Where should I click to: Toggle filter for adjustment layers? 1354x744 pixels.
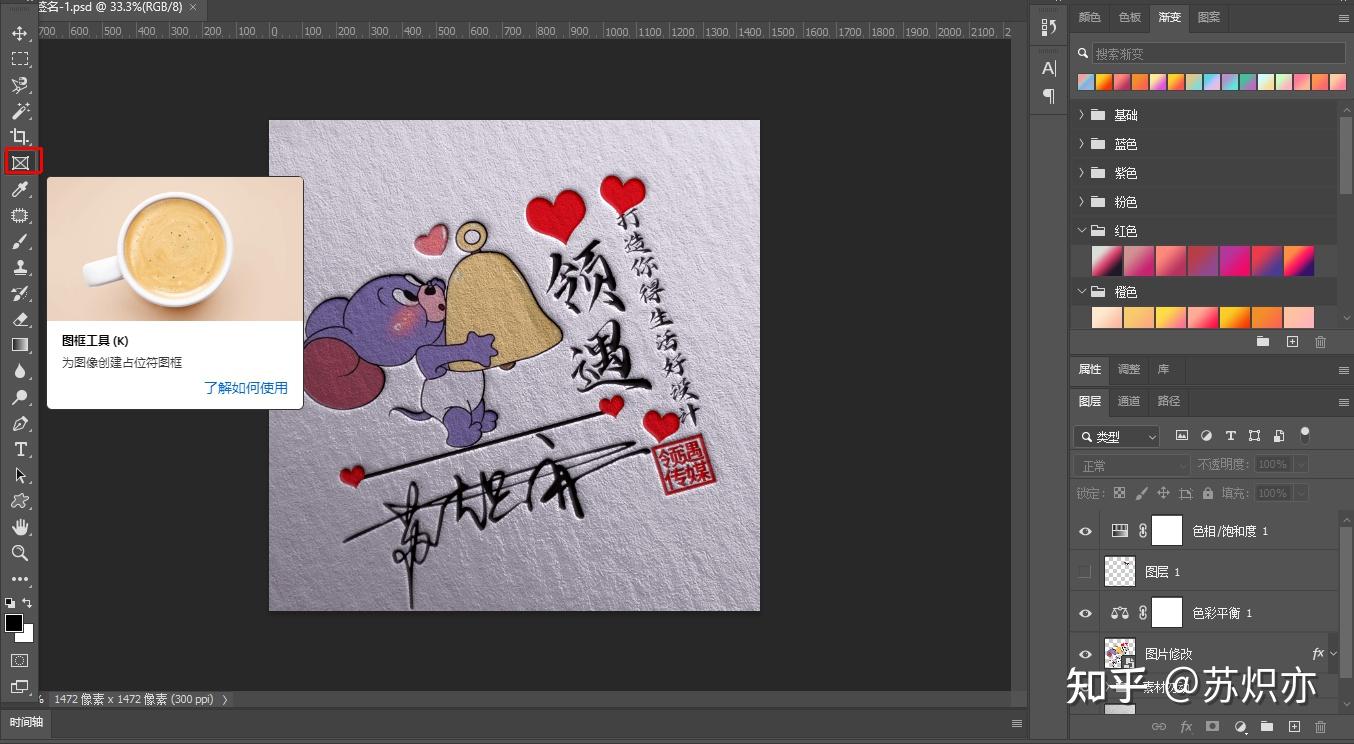pyautogui.click(x=1206, y=436)
